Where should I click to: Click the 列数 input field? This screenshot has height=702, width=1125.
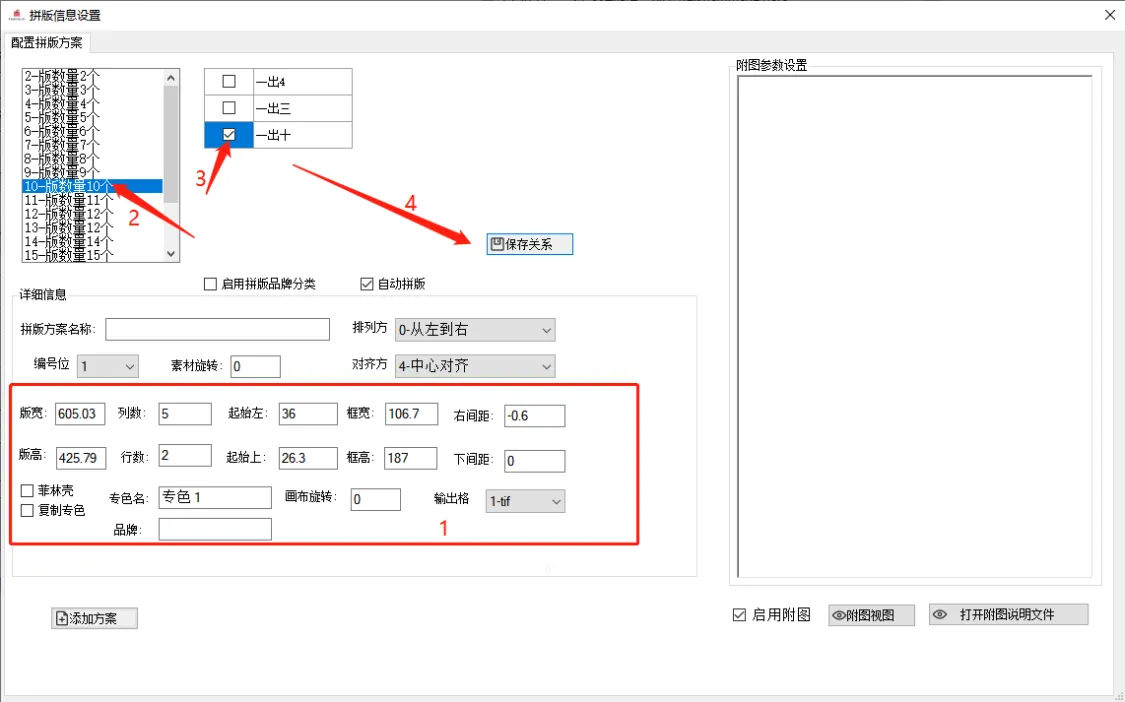pyautogui.click(x=185, y=413)
